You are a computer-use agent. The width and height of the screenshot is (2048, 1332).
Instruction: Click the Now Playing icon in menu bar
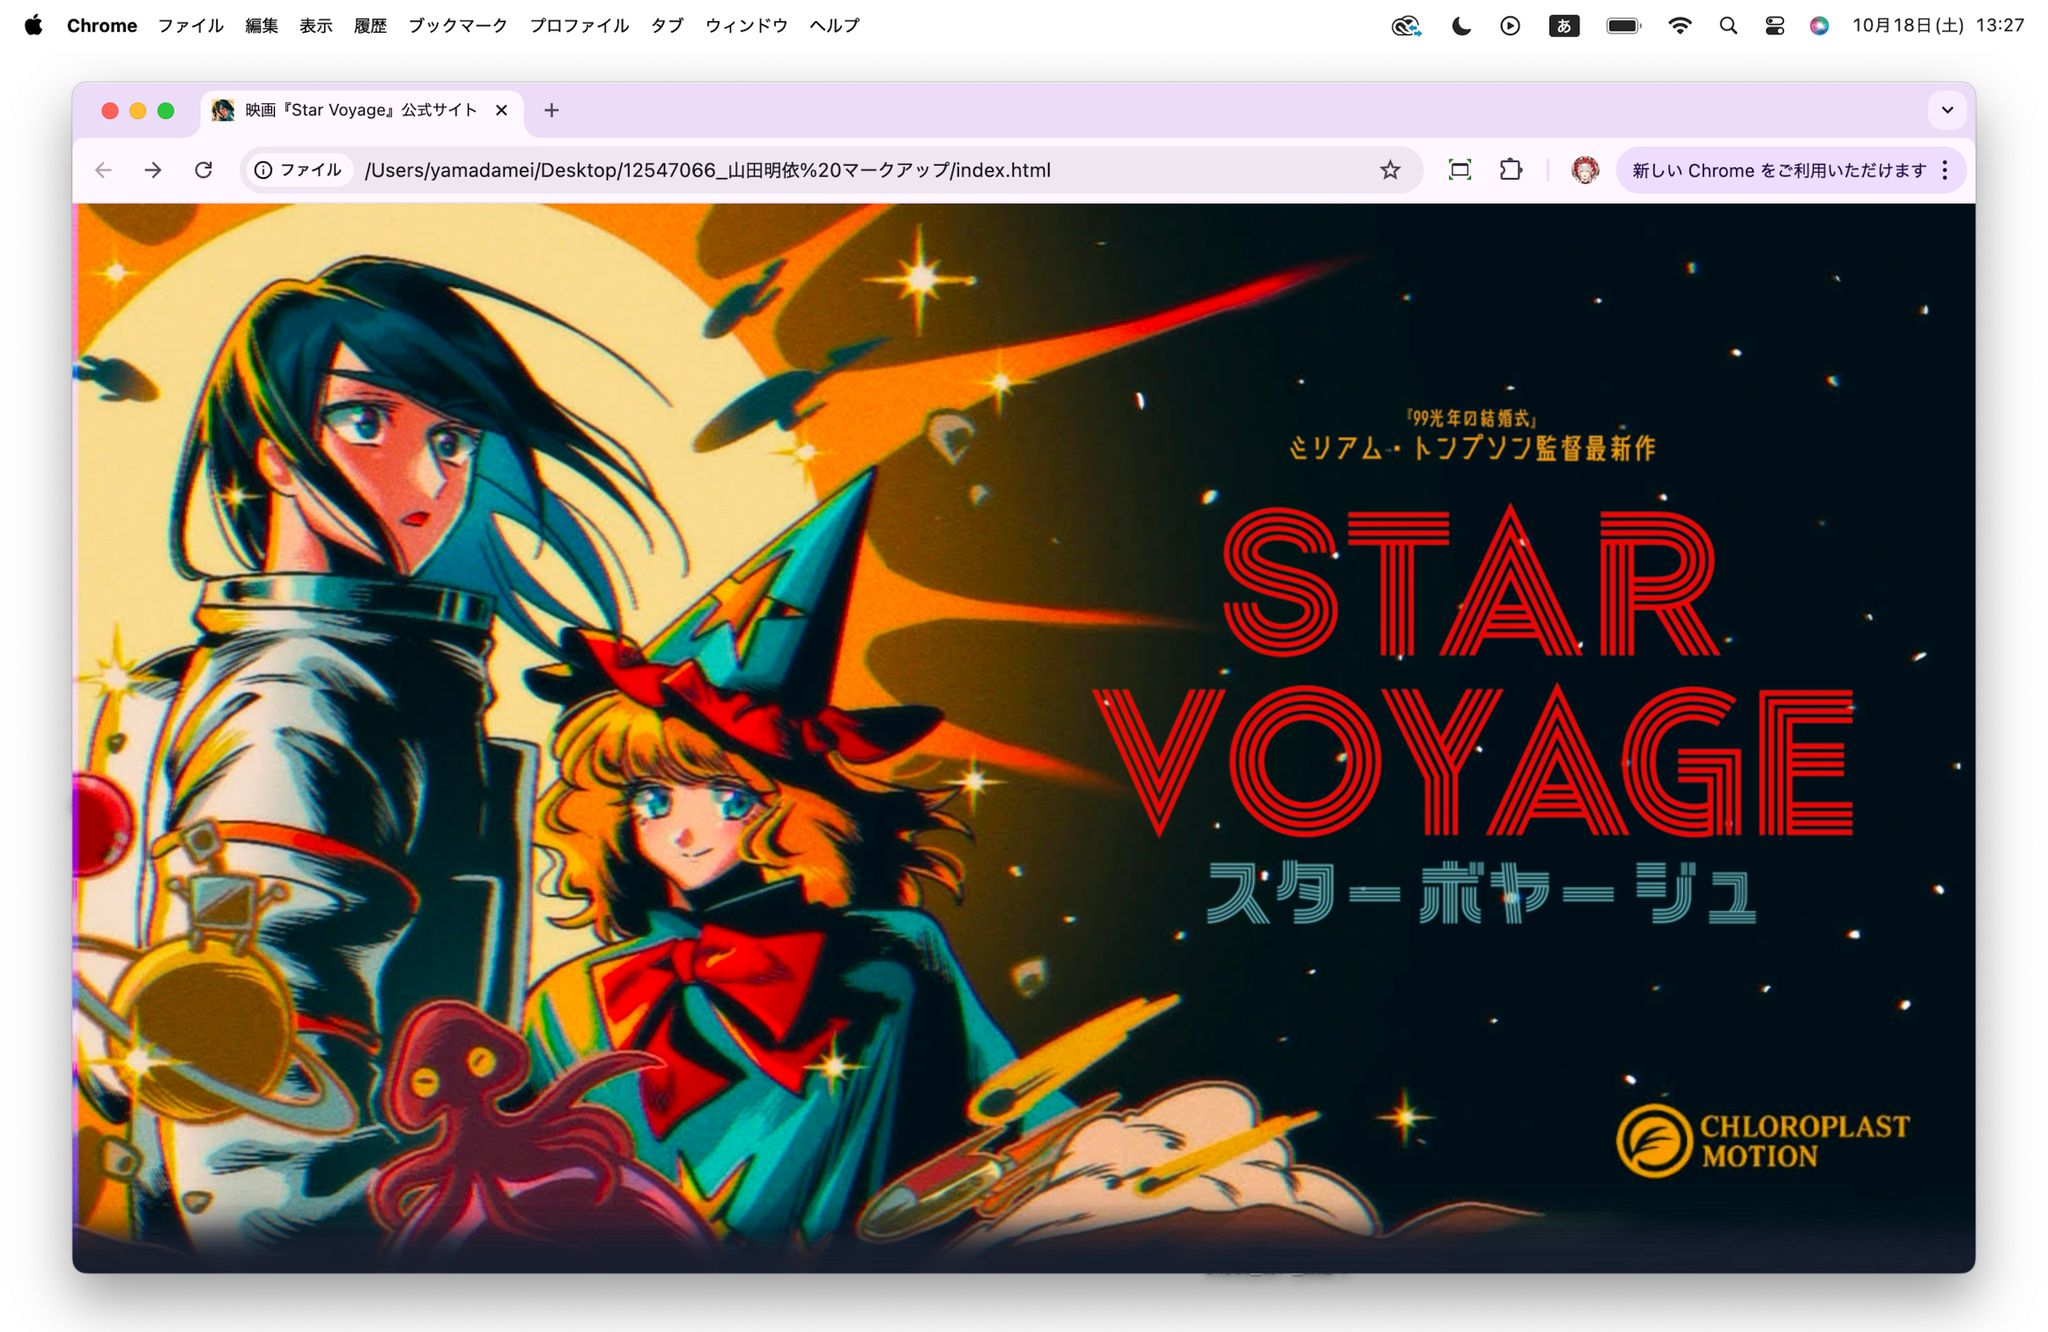point(1510,26)
